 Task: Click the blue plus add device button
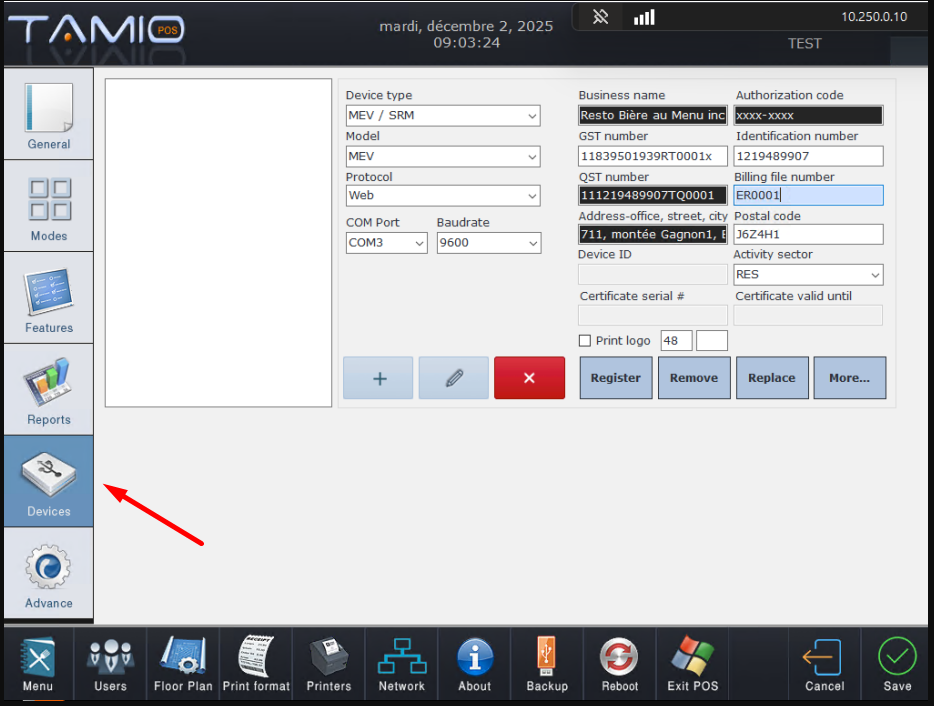pyautogui.click(x=378, y=378)
